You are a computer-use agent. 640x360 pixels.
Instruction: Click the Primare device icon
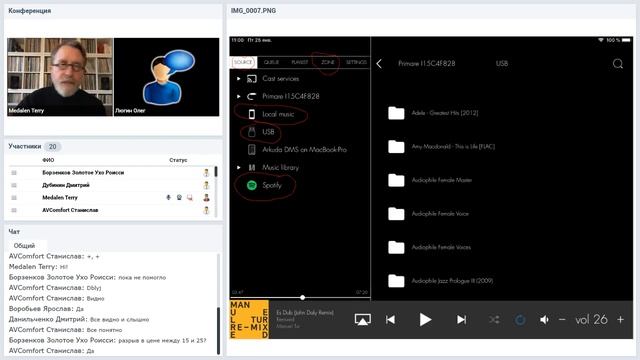coord(252,97)
